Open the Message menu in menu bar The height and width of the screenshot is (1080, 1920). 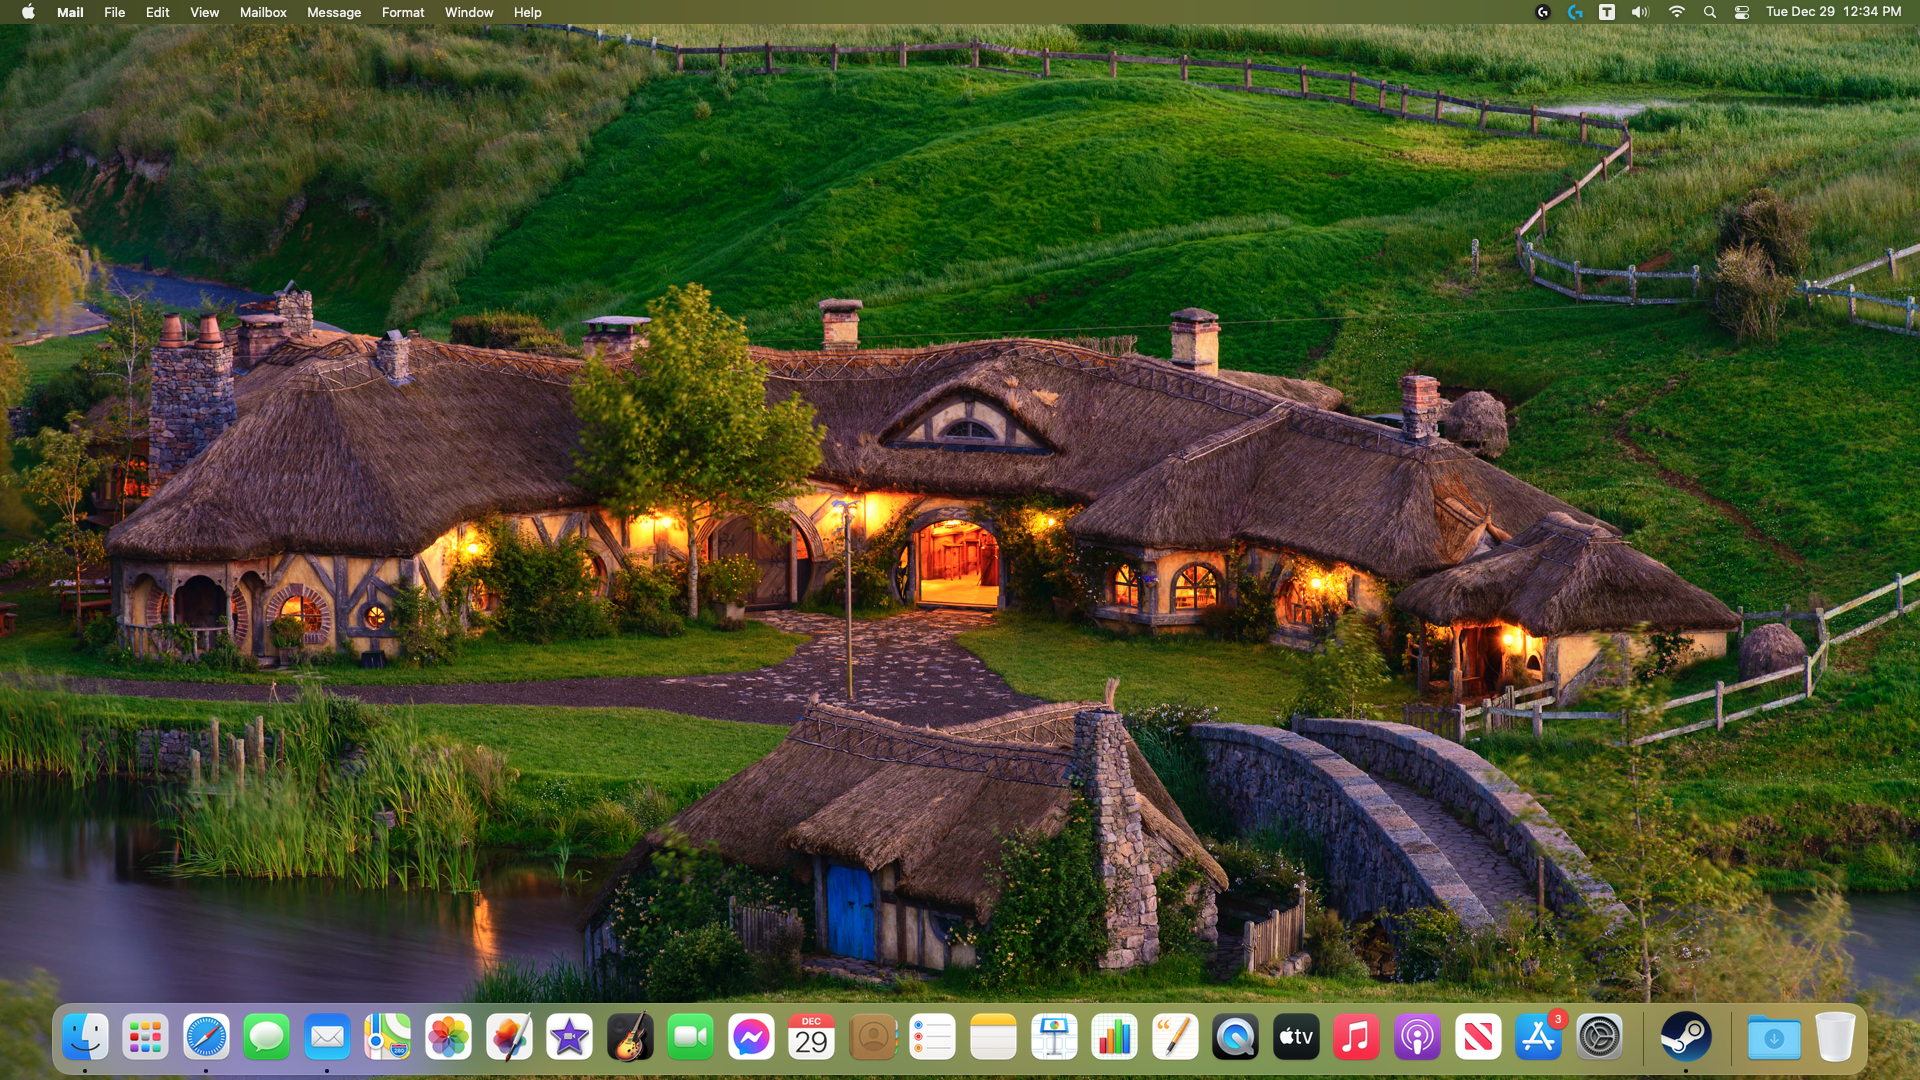[333, 12]
